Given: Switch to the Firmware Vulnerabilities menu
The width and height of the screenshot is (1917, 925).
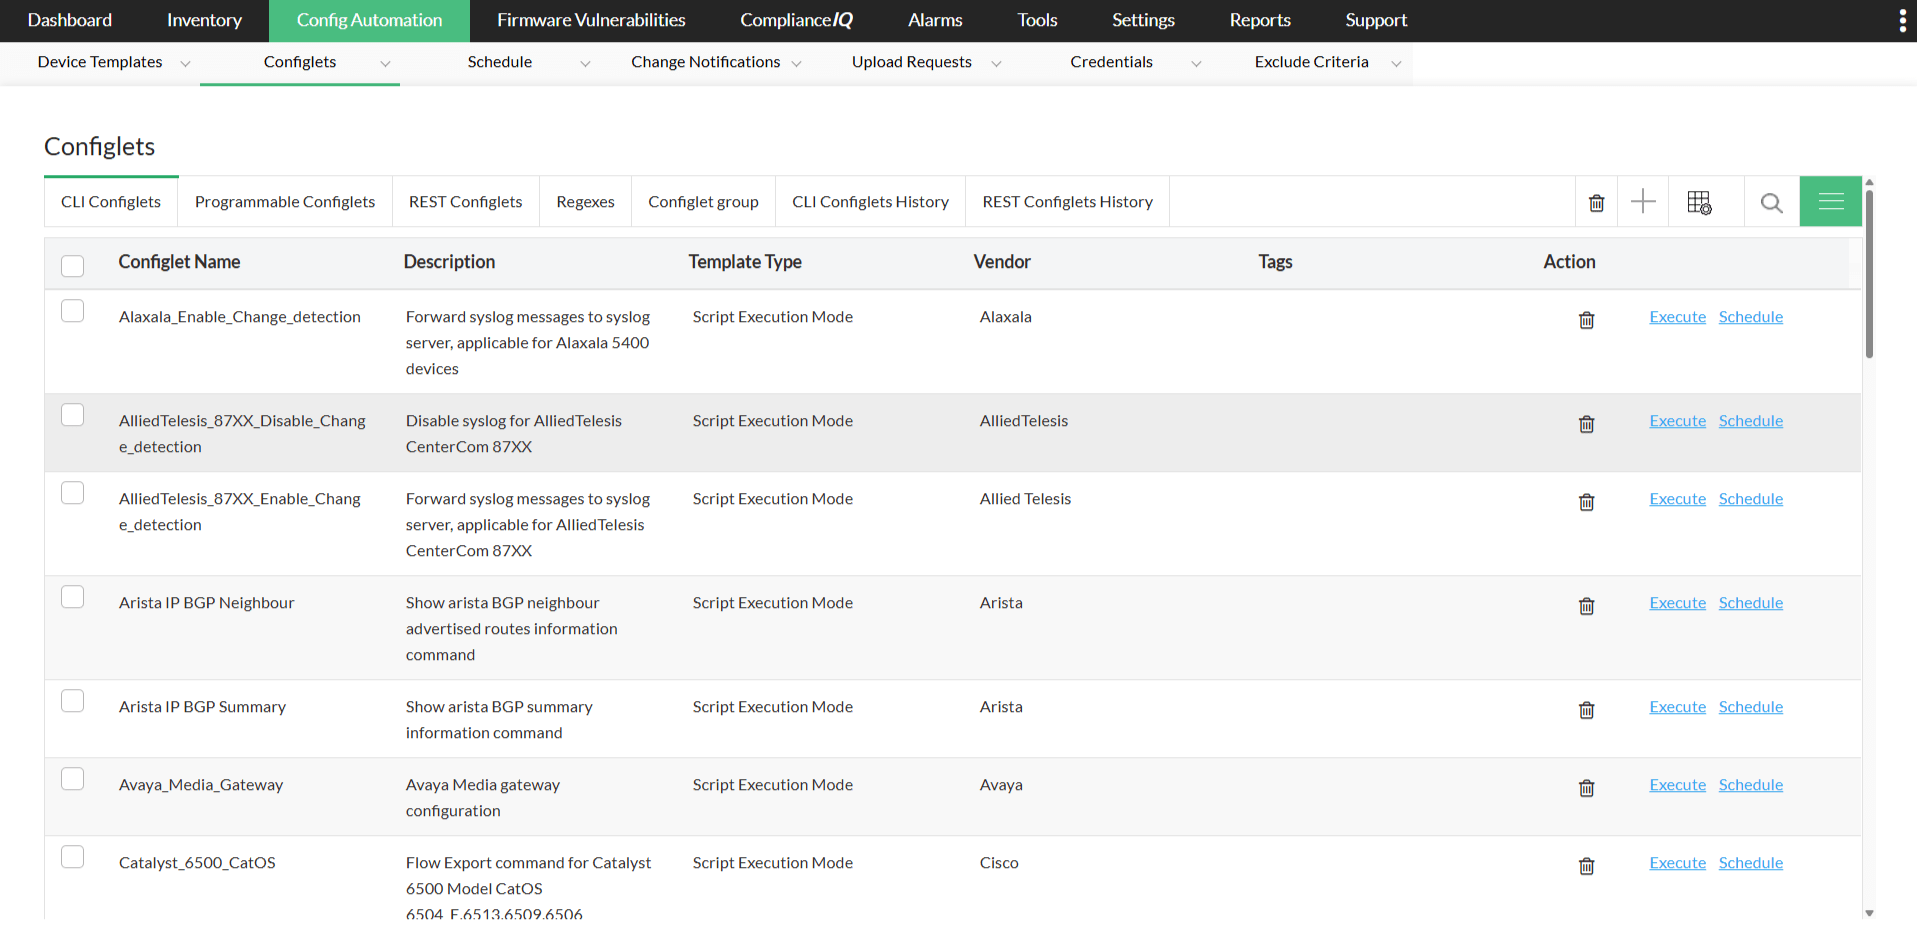Looking at the screenshot, I should tap(590, 20).
